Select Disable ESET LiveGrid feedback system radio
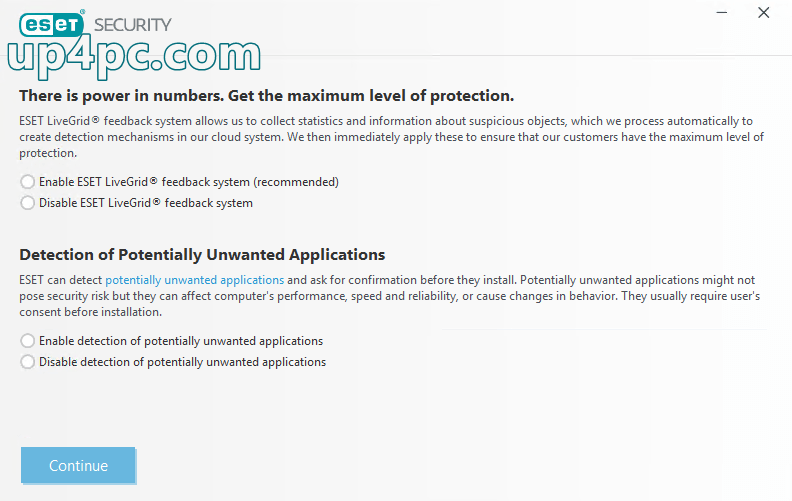 pyautogui.click(x=27, y=203)
